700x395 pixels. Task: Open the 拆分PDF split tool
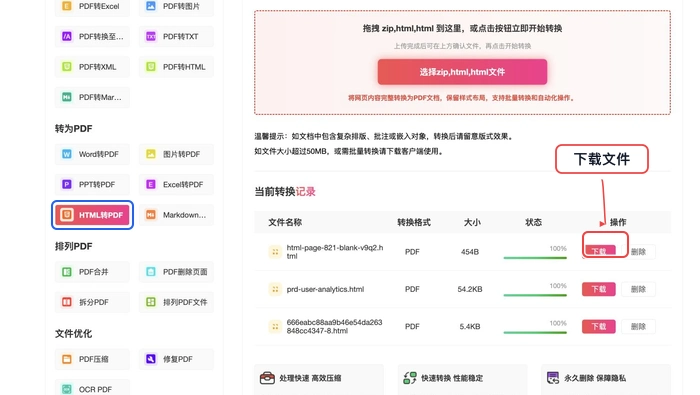(x=92, y=302)
